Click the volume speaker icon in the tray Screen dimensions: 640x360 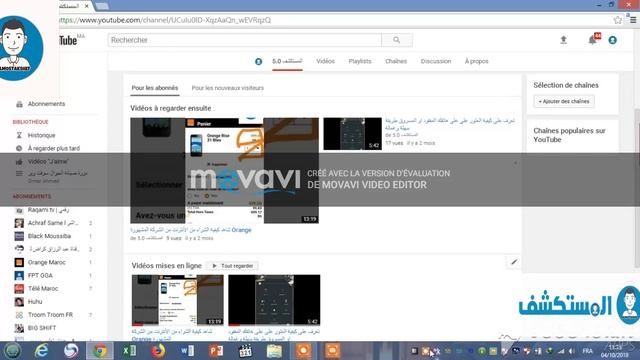coord(572,351)
